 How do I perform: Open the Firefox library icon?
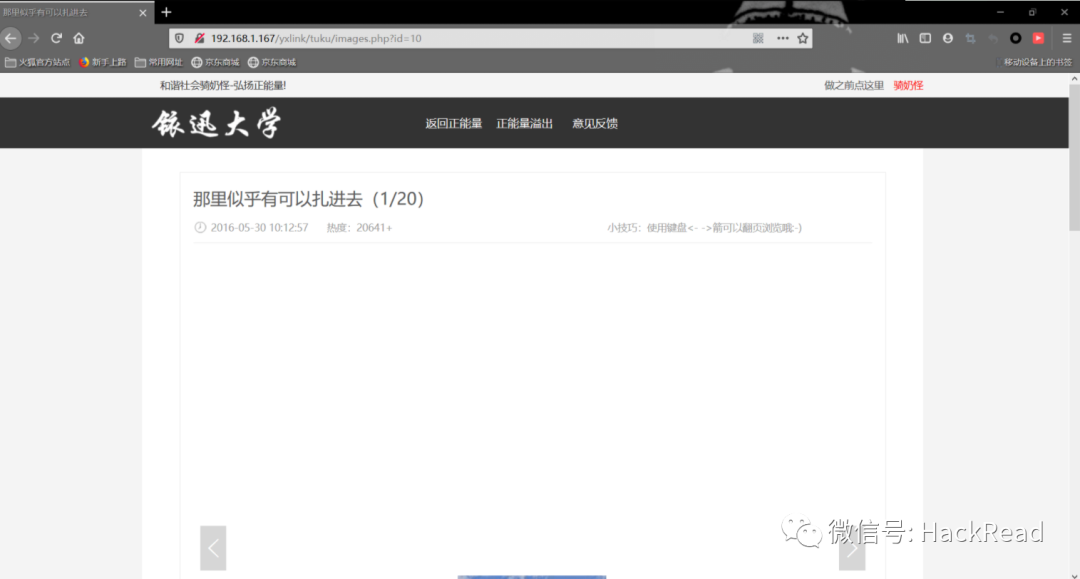coord(903,38)
